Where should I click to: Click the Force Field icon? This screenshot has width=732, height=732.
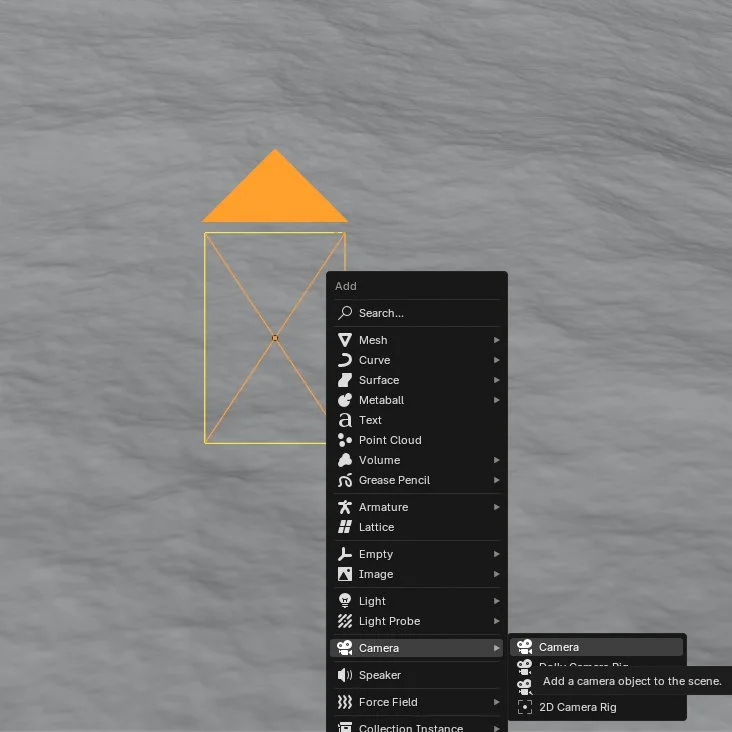point(345,702)
